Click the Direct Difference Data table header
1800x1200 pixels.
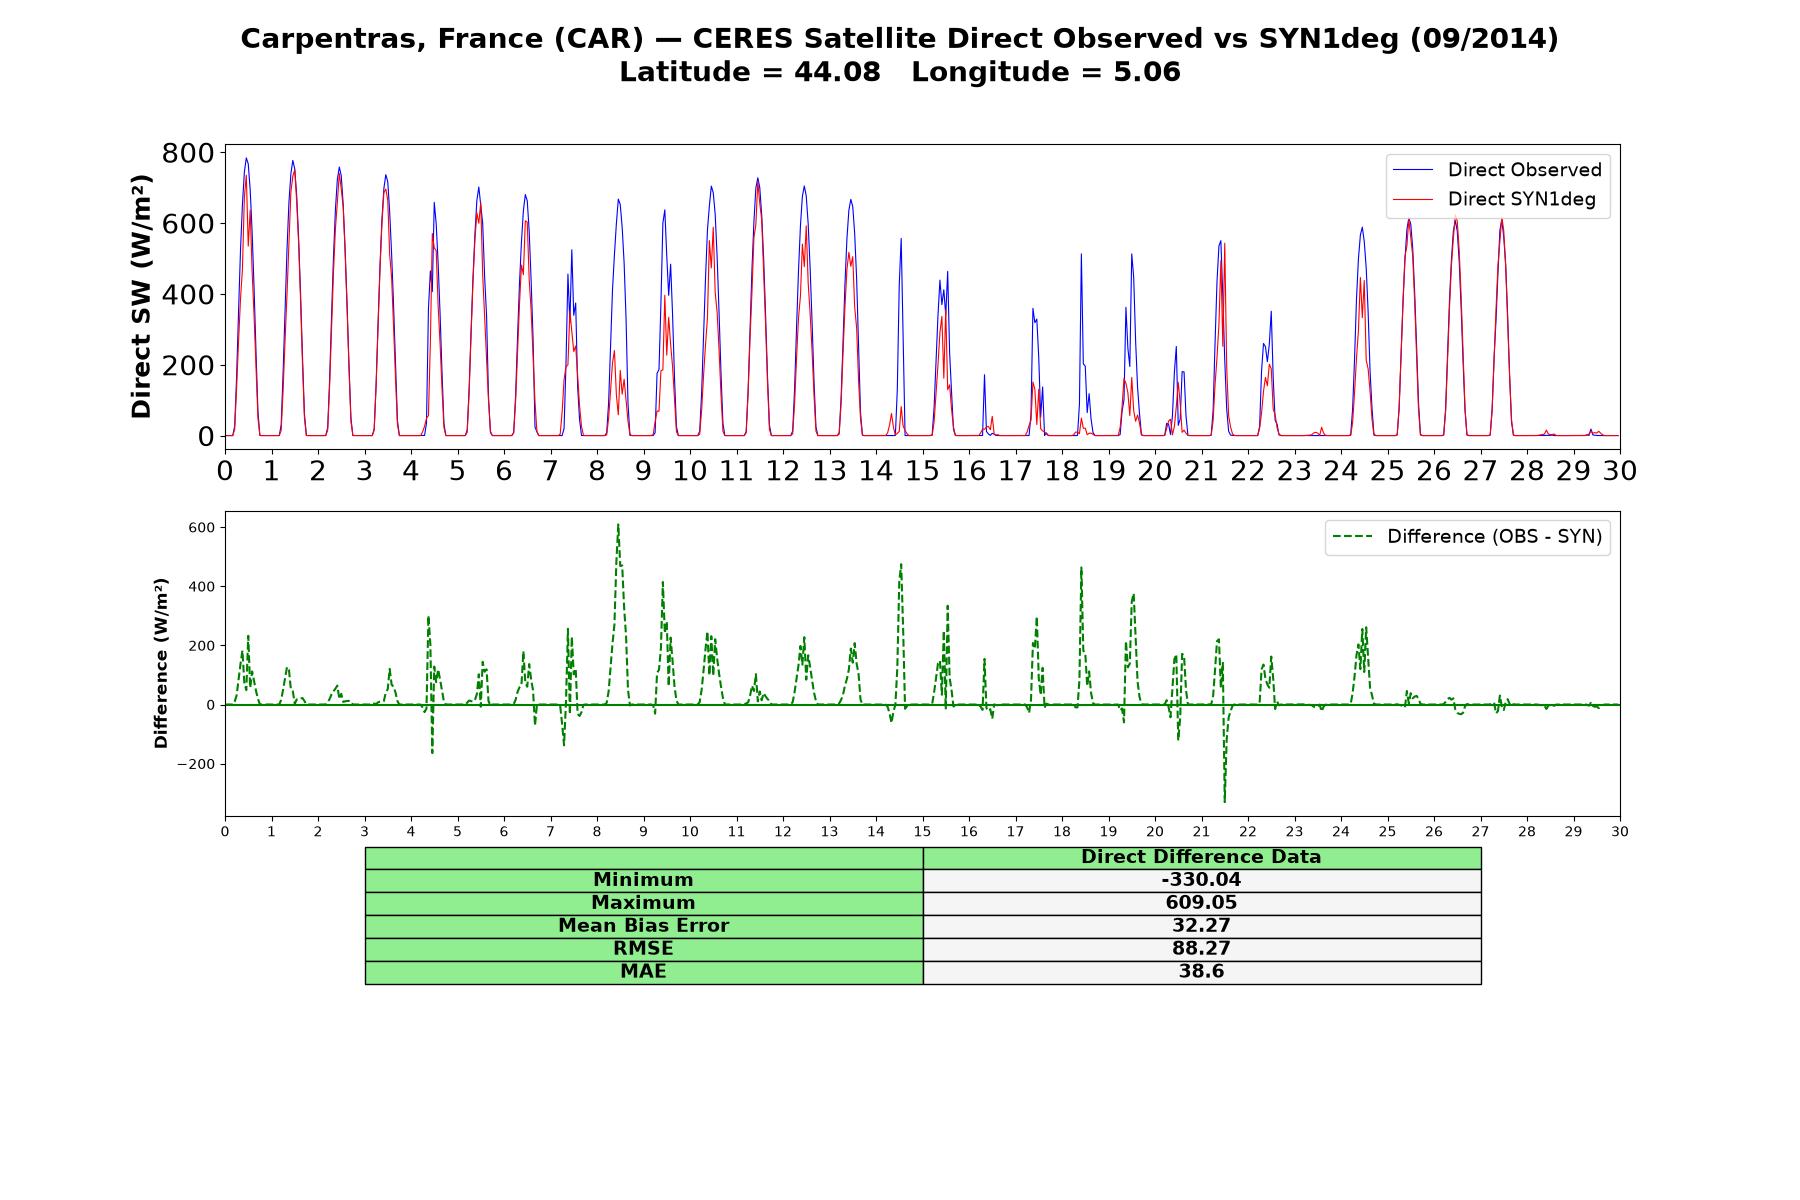1202,858
